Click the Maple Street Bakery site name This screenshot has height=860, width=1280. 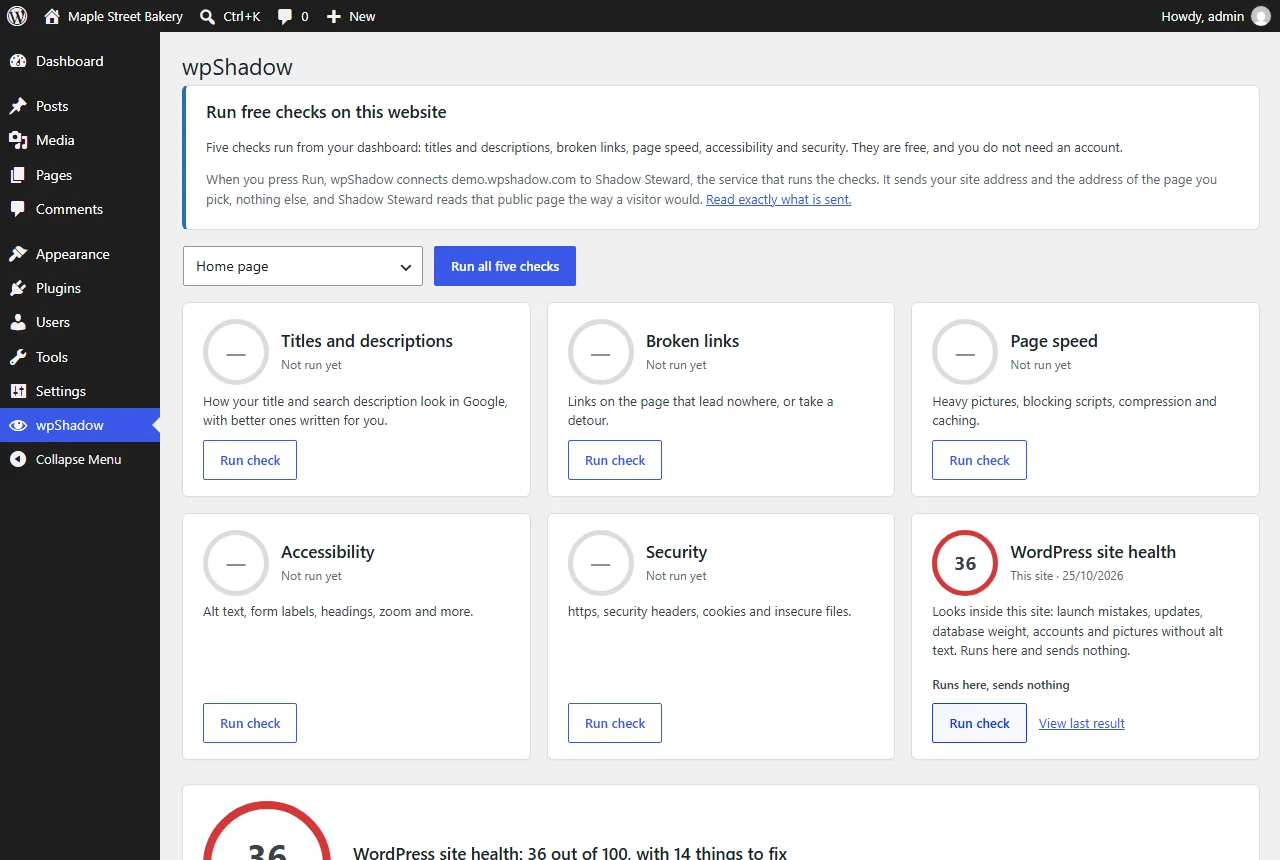pos(125,16)
